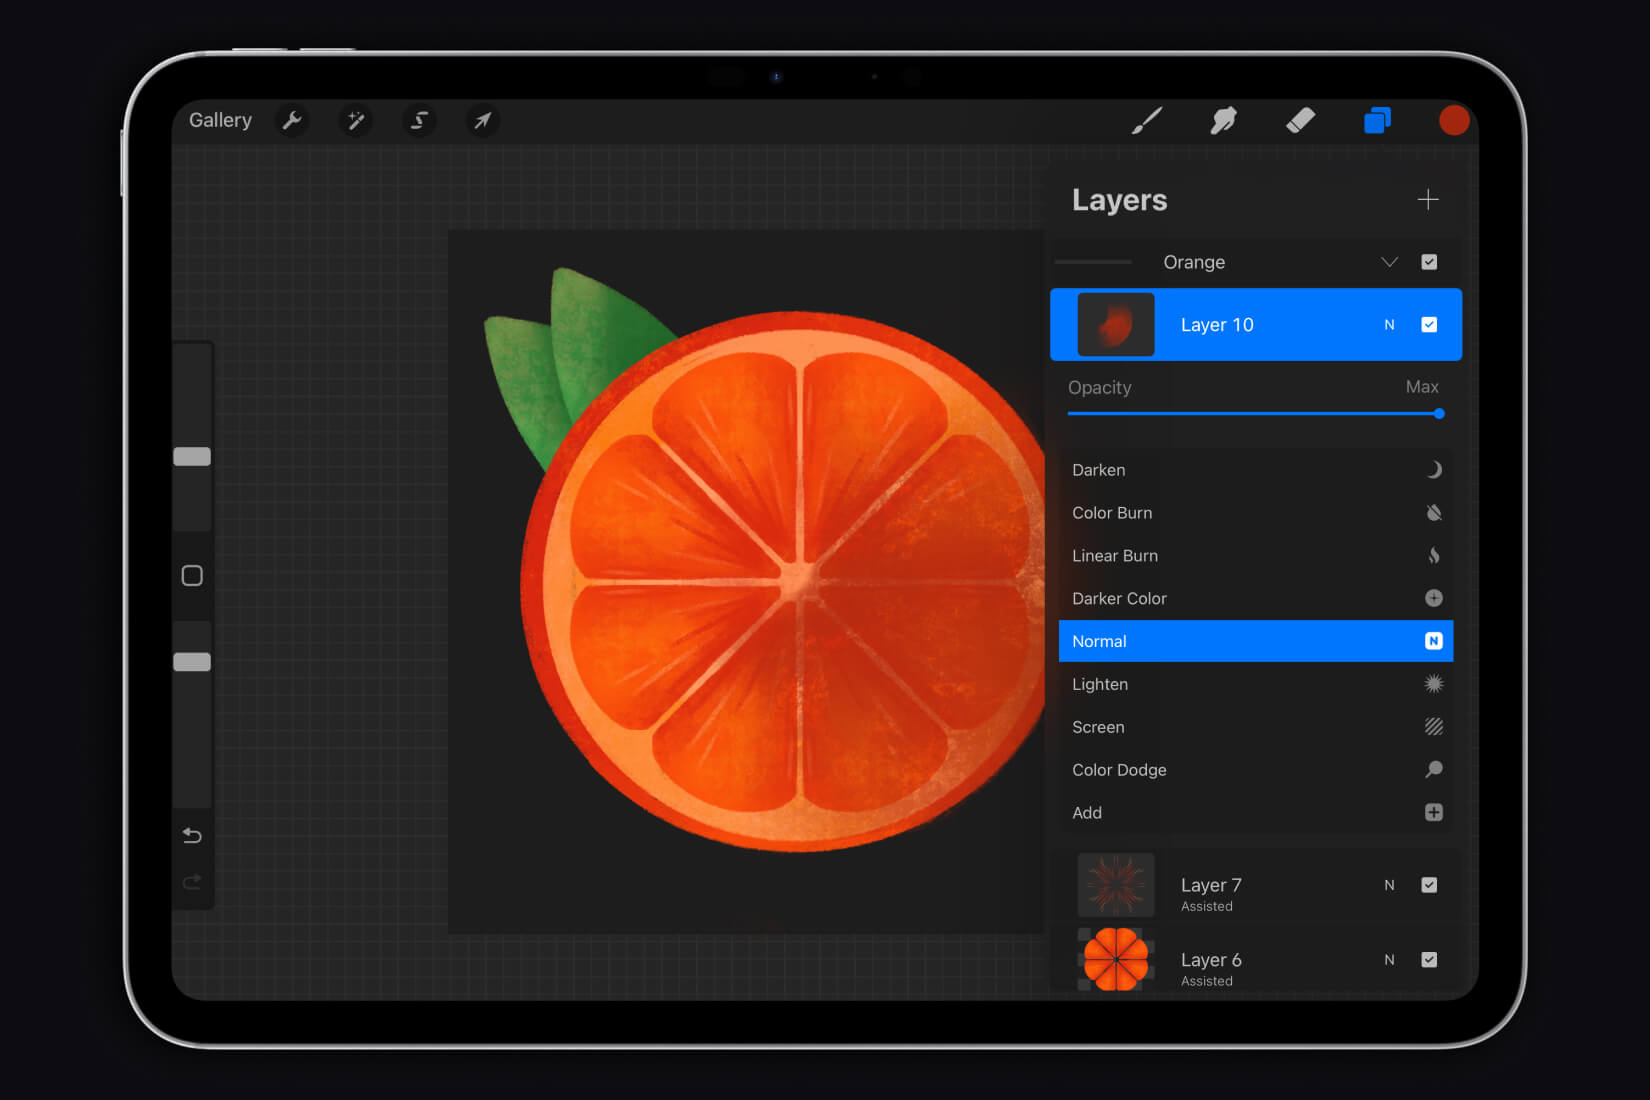Choose the Darken blend mode

click(x=1256, y=470)
